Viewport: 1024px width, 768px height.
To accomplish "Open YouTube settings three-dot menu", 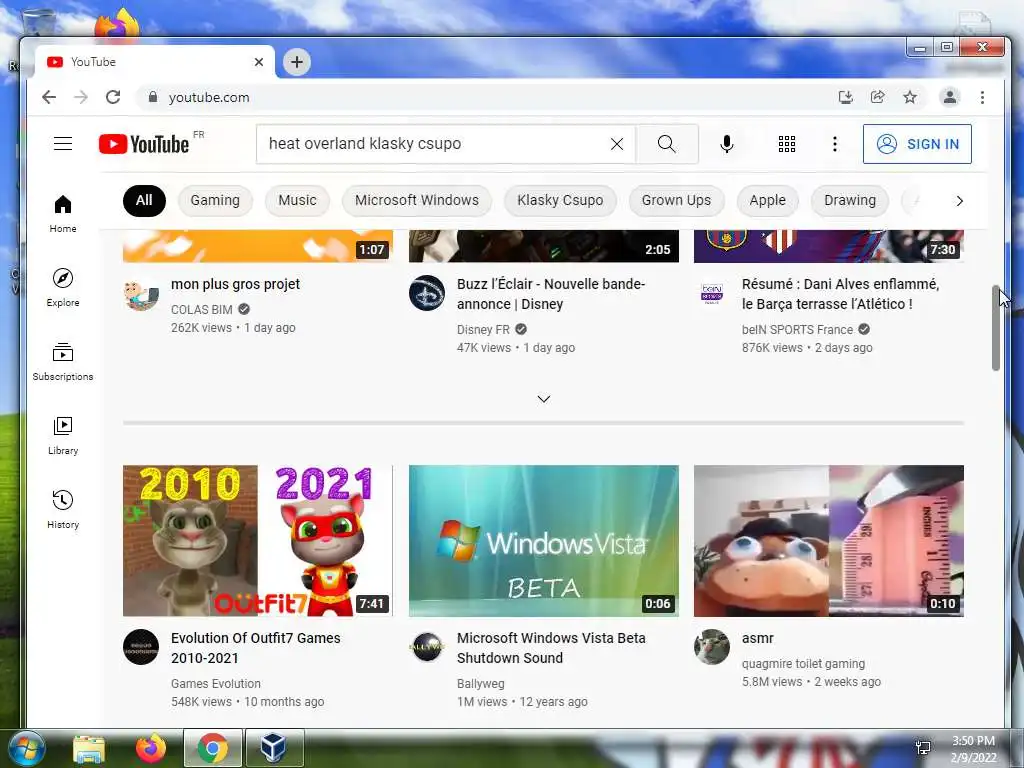I will click(x=835, y=144).
